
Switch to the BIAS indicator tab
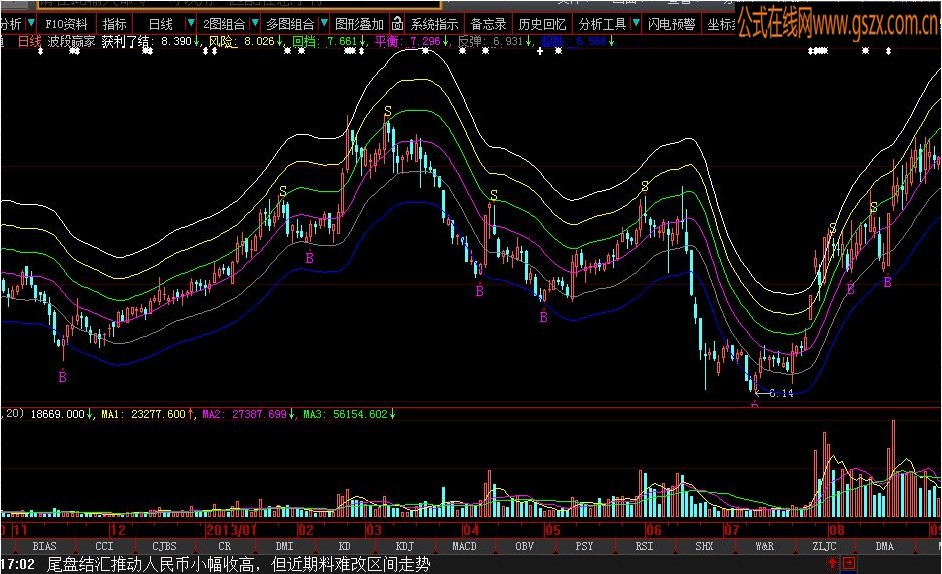[x=44, y=546]
